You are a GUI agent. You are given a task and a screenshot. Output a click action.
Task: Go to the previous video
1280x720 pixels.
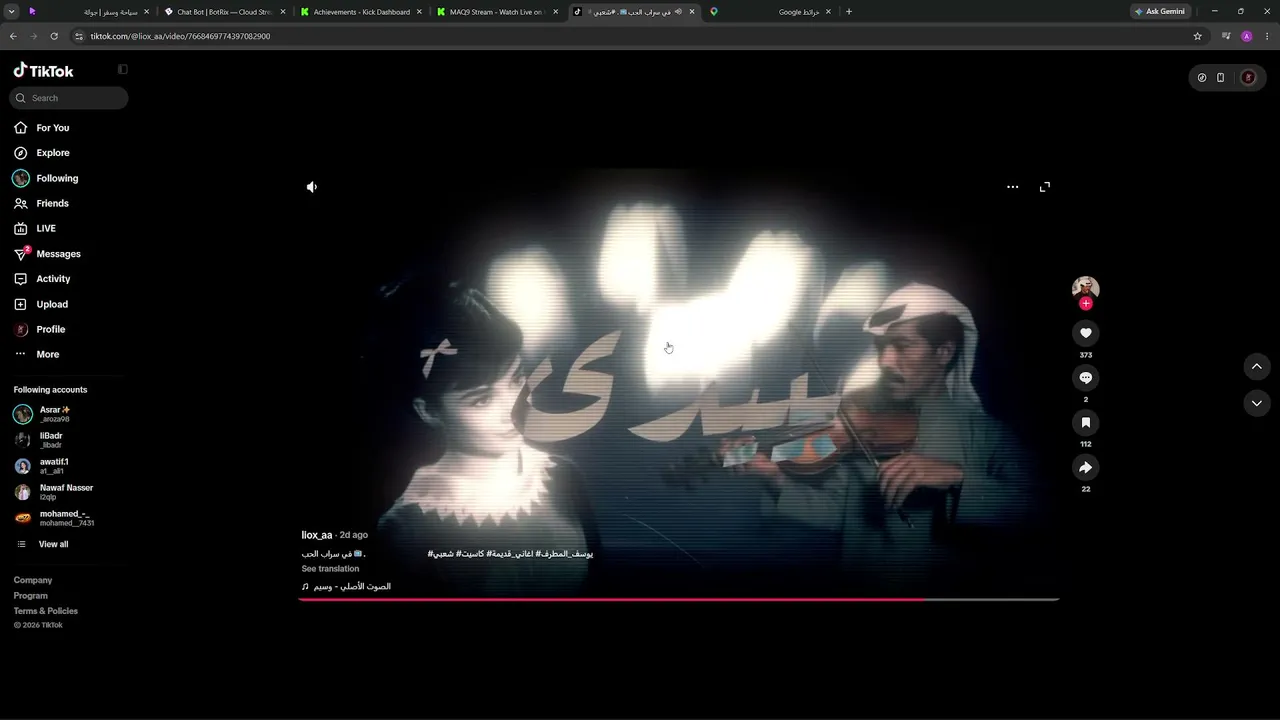[x=1257, y=367]
